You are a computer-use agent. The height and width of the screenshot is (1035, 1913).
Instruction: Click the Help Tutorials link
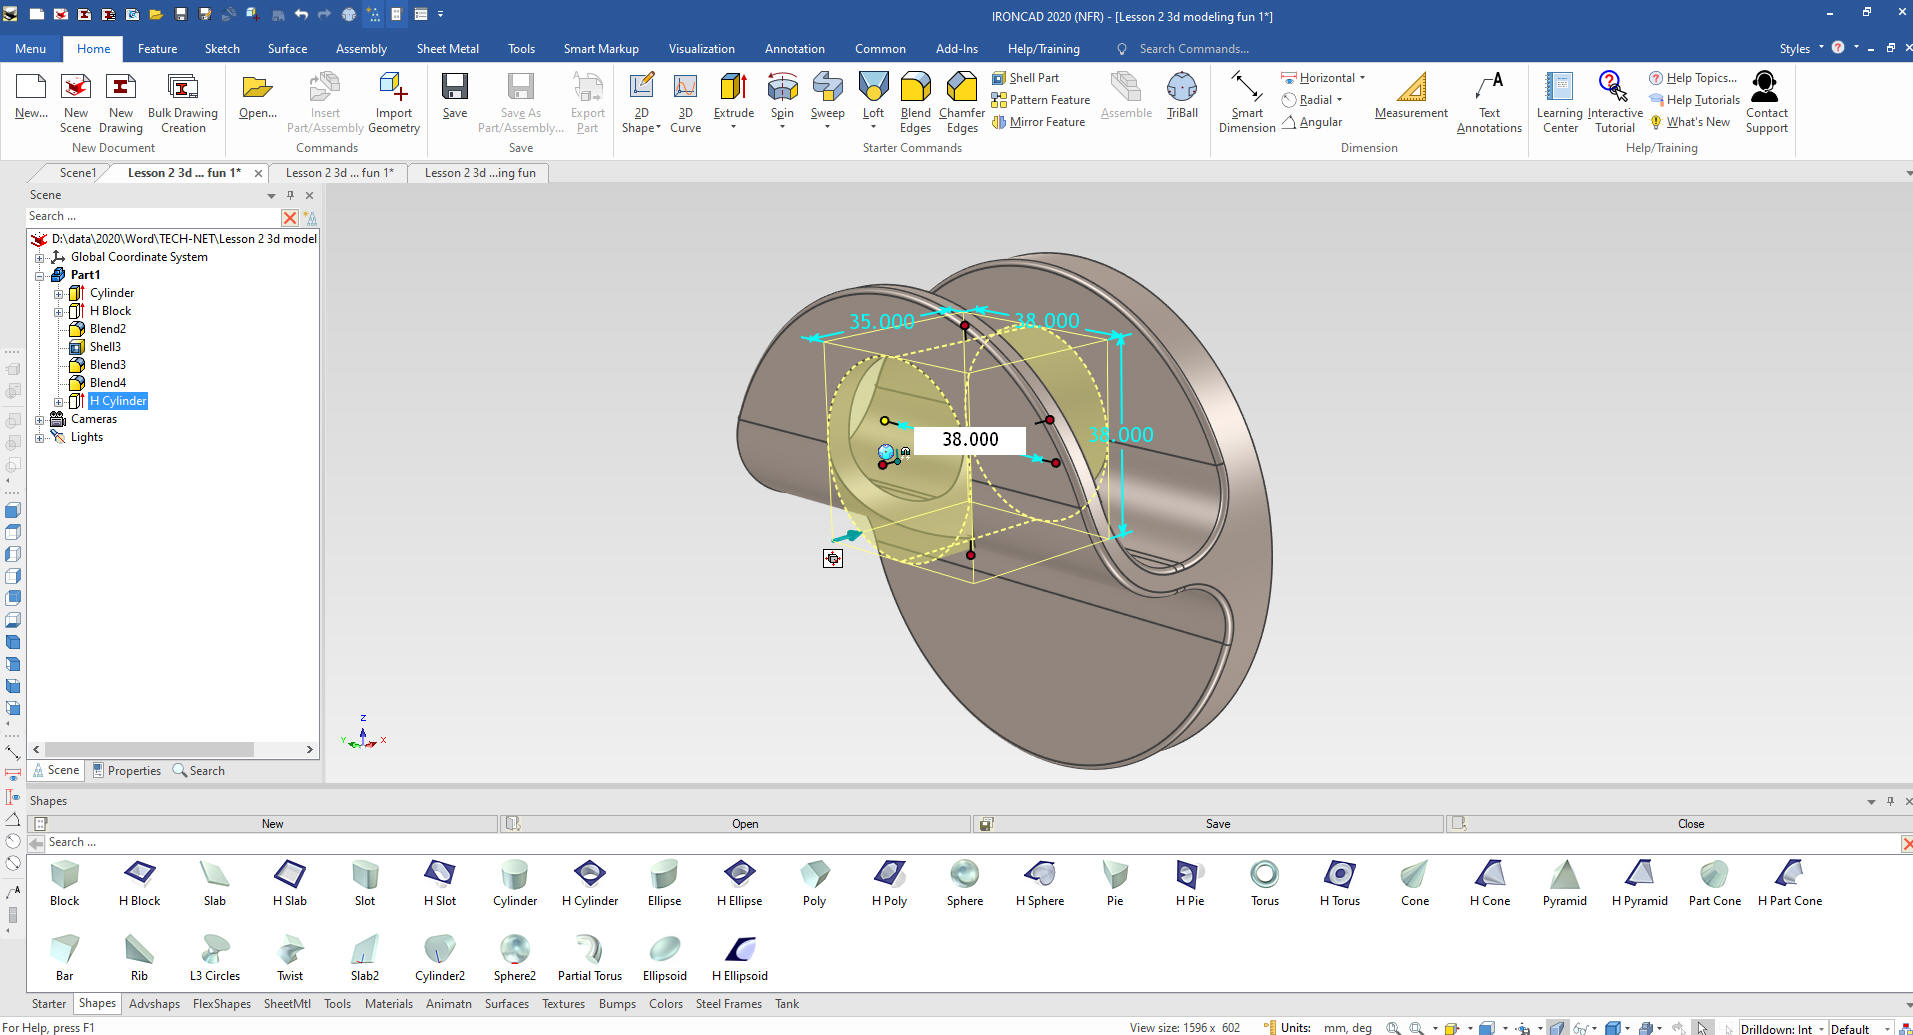point(1702,100)
